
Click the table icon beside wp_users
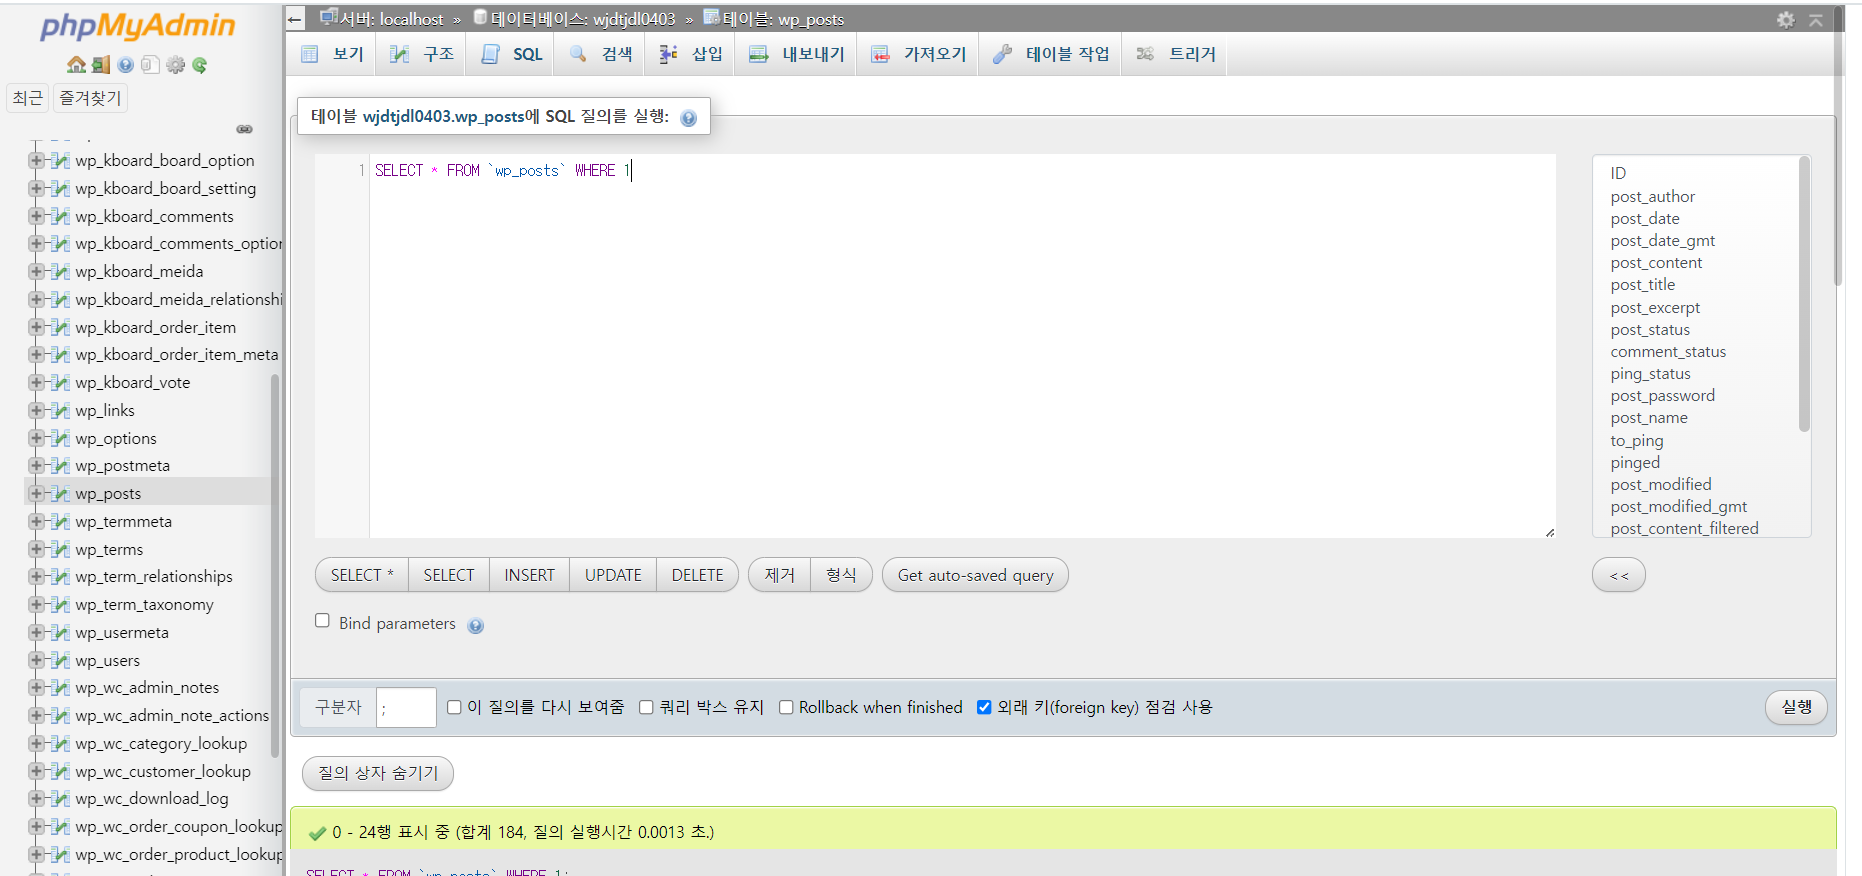[x=61, y=660]
